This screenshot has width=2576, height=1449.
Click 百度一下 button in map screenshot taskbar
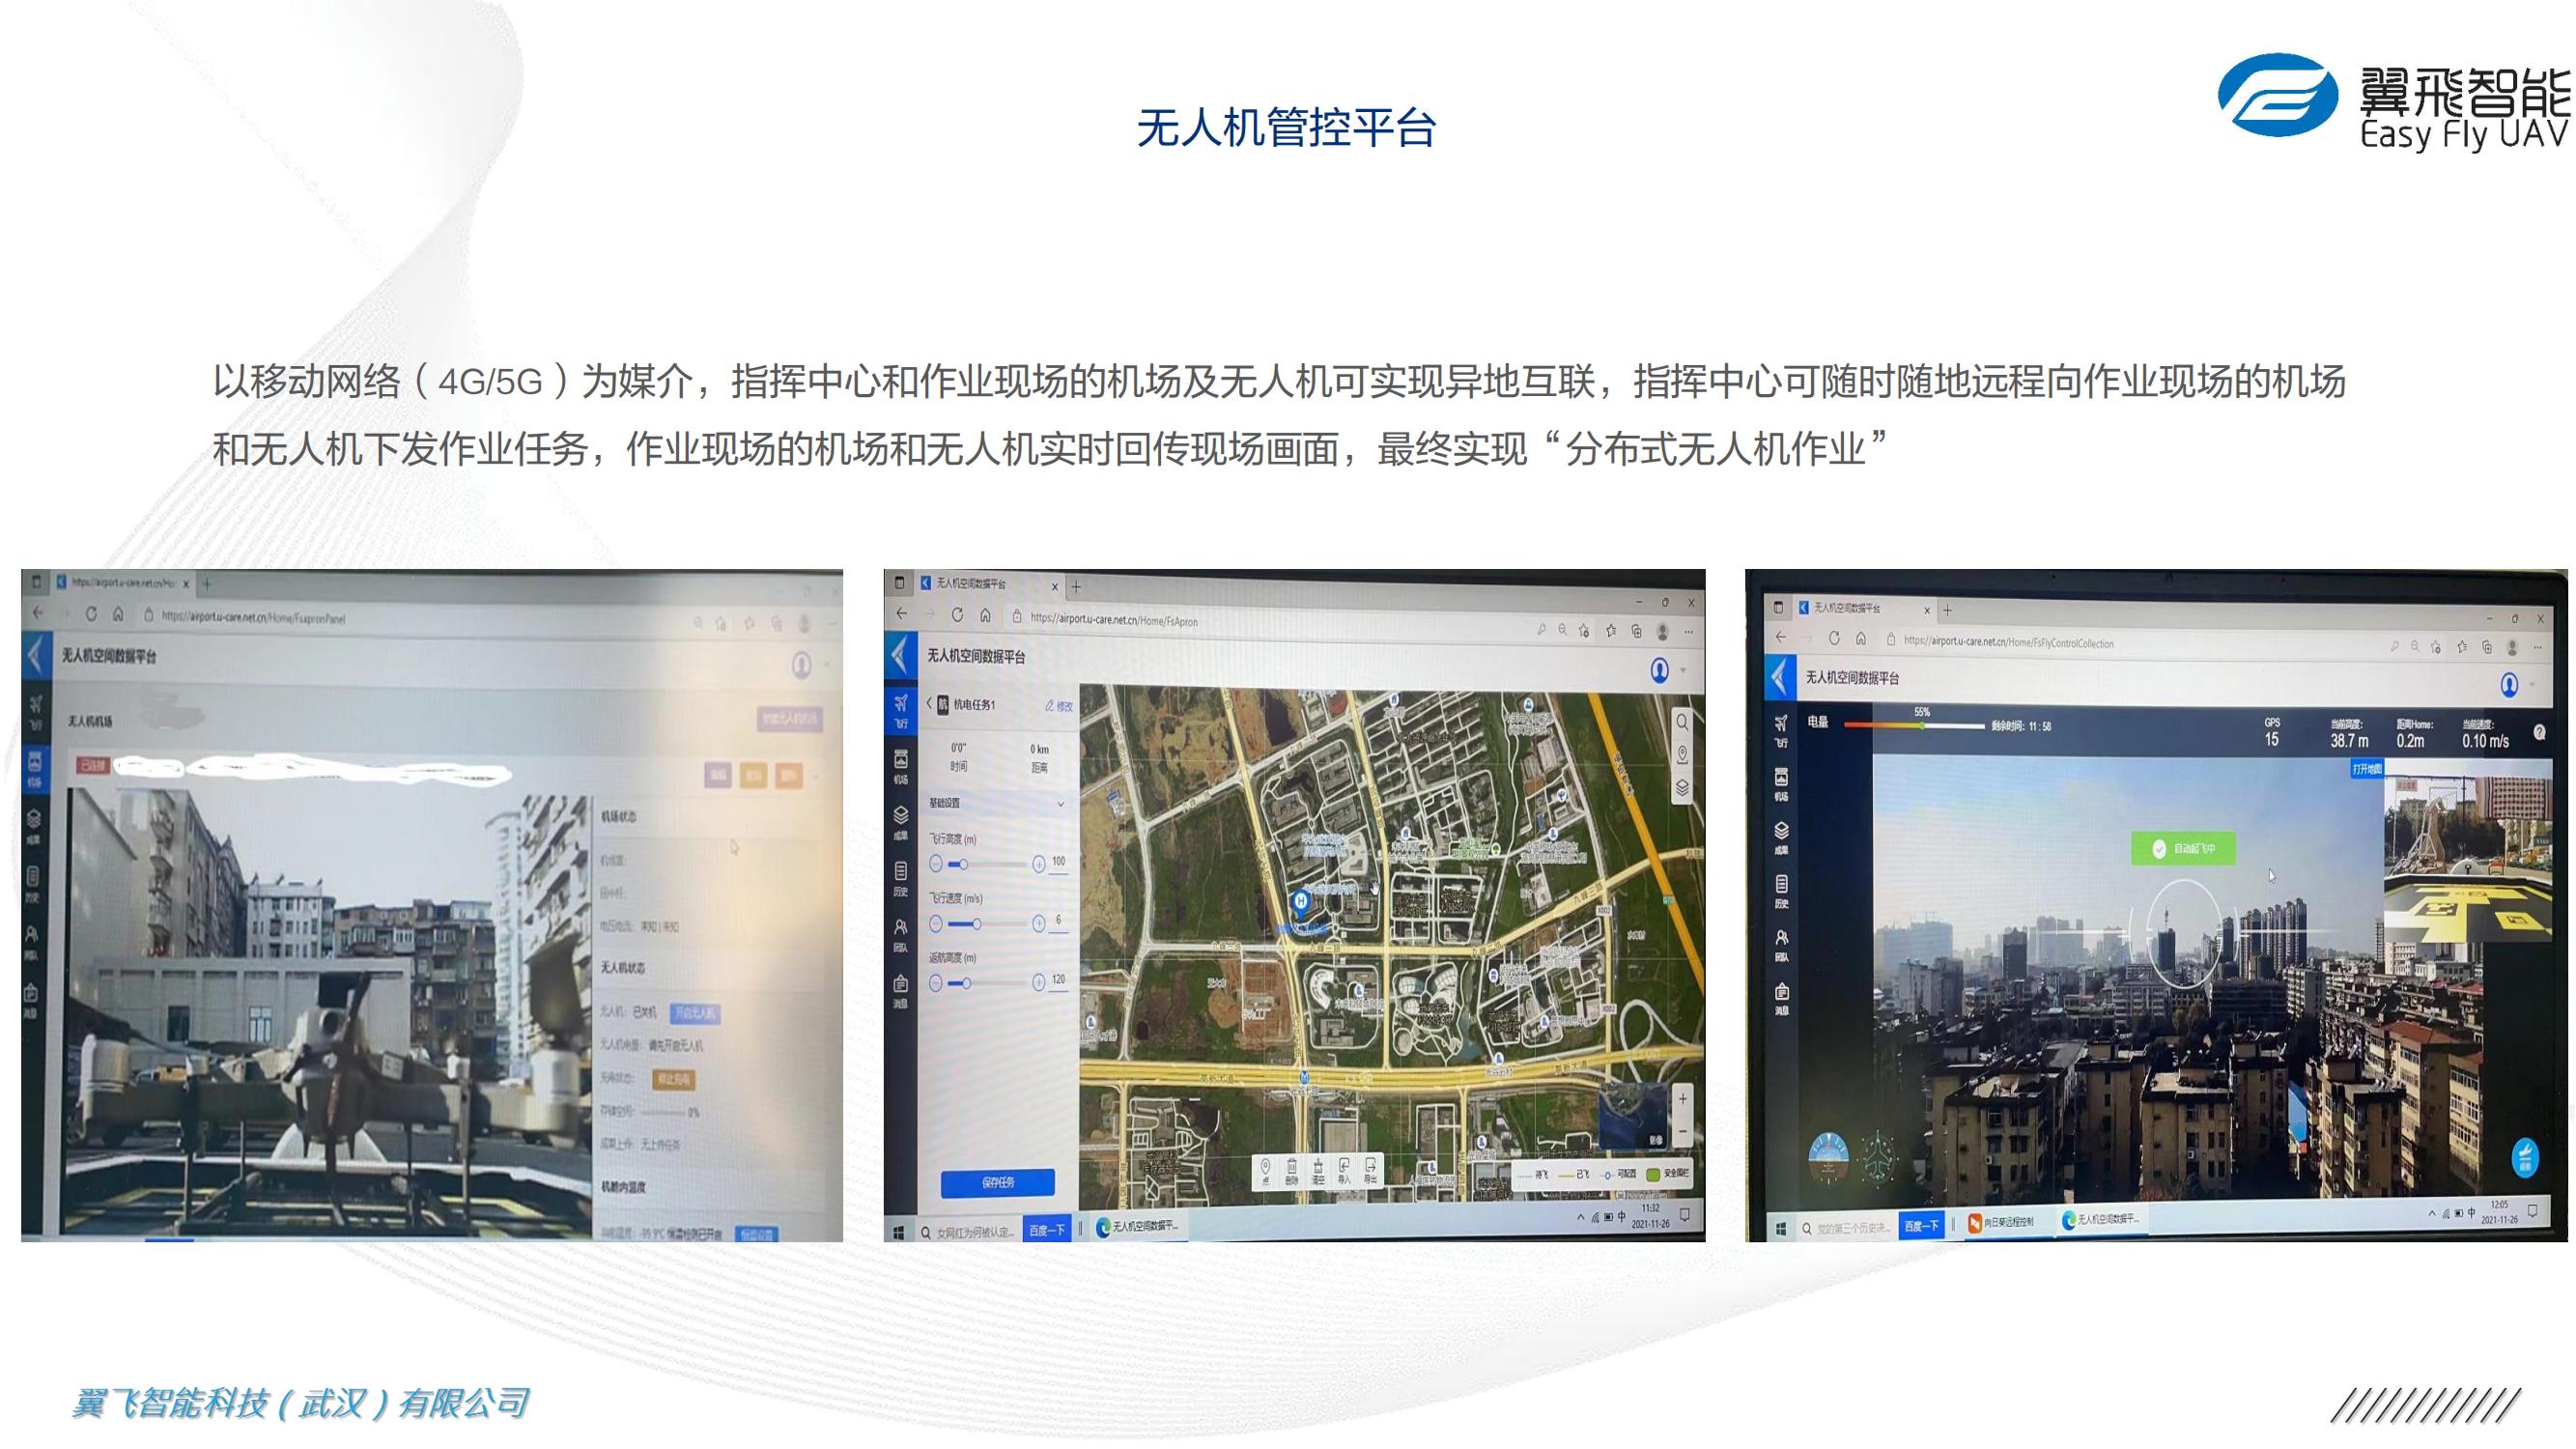point(1047,1230)
